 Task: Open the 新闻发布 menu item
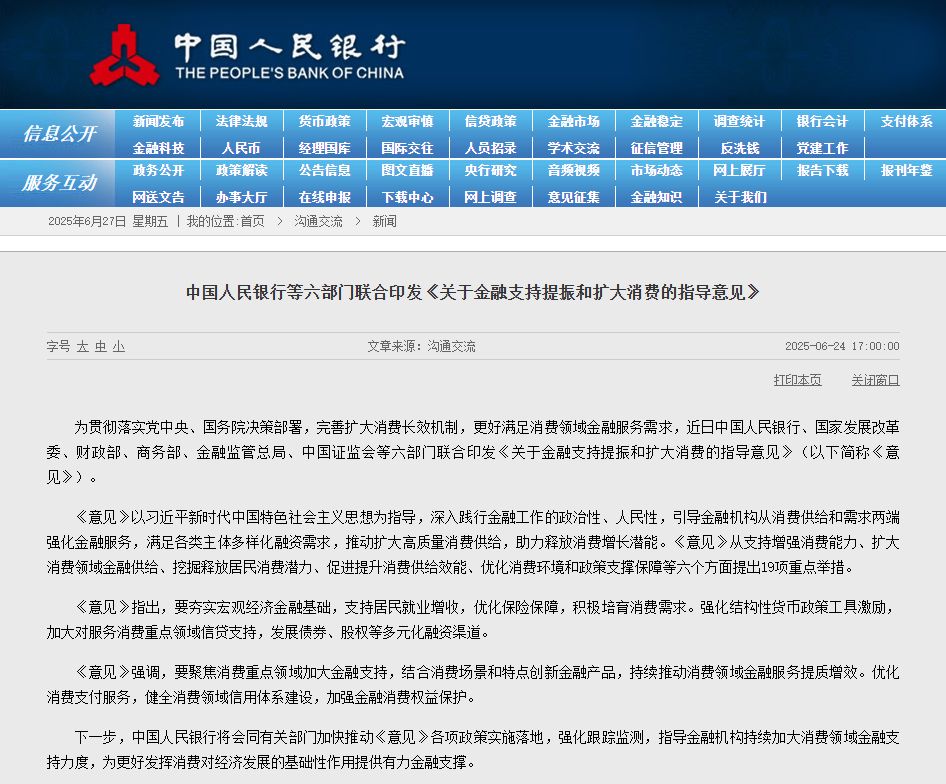tap(158, 121)
